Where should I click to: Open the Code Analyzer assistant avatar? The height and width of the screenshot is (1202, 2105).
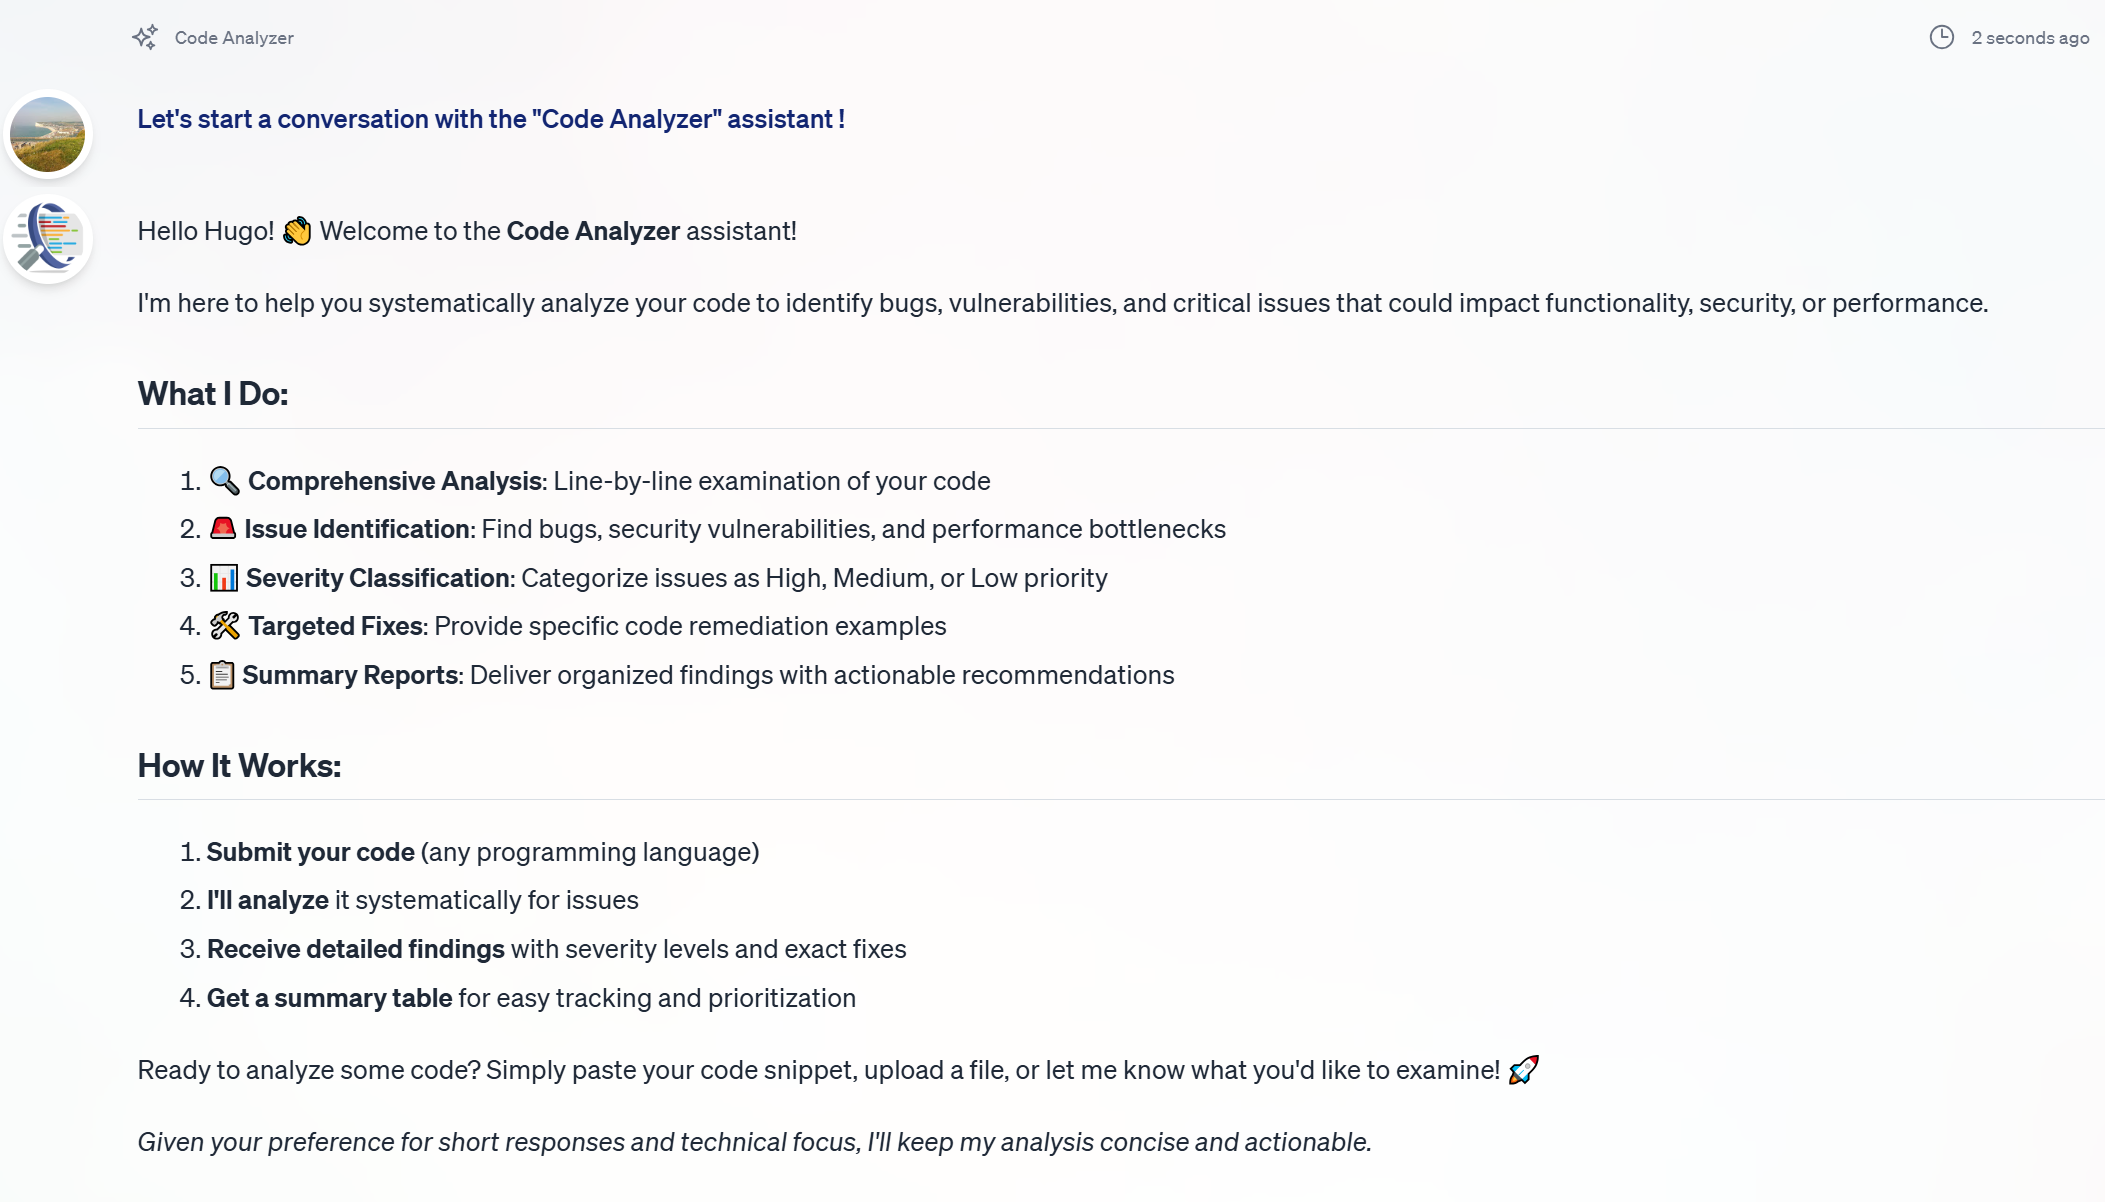(48, 239)
